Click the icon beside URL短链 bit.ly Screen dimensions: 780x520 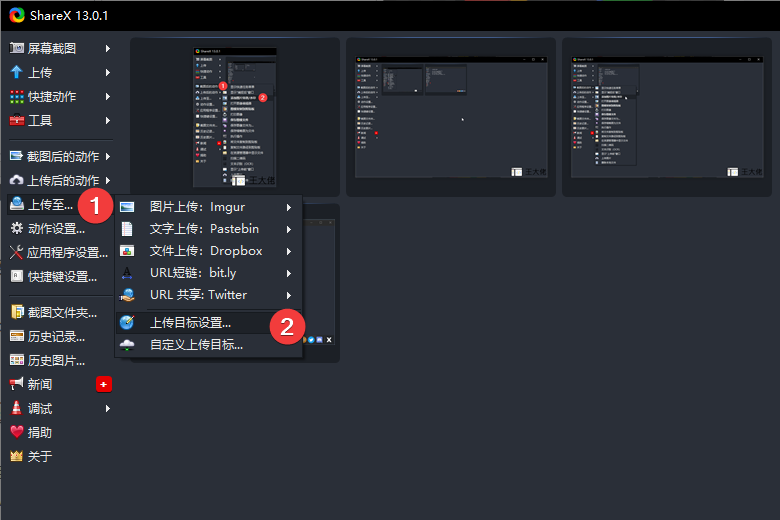[x=127, y=273]
